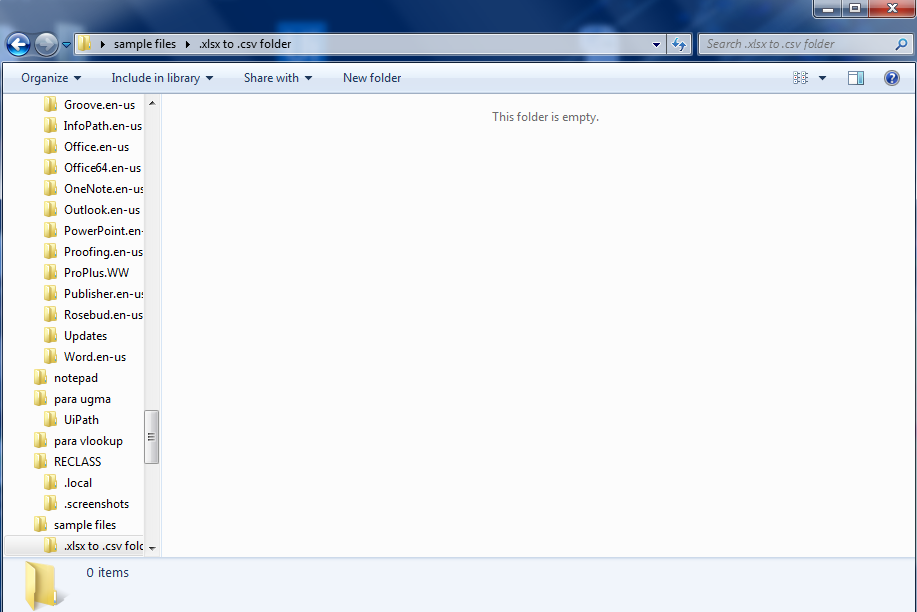Click the folder icon in the address bar
This screenshot has height=612, width=917.
tap(86, 44)
